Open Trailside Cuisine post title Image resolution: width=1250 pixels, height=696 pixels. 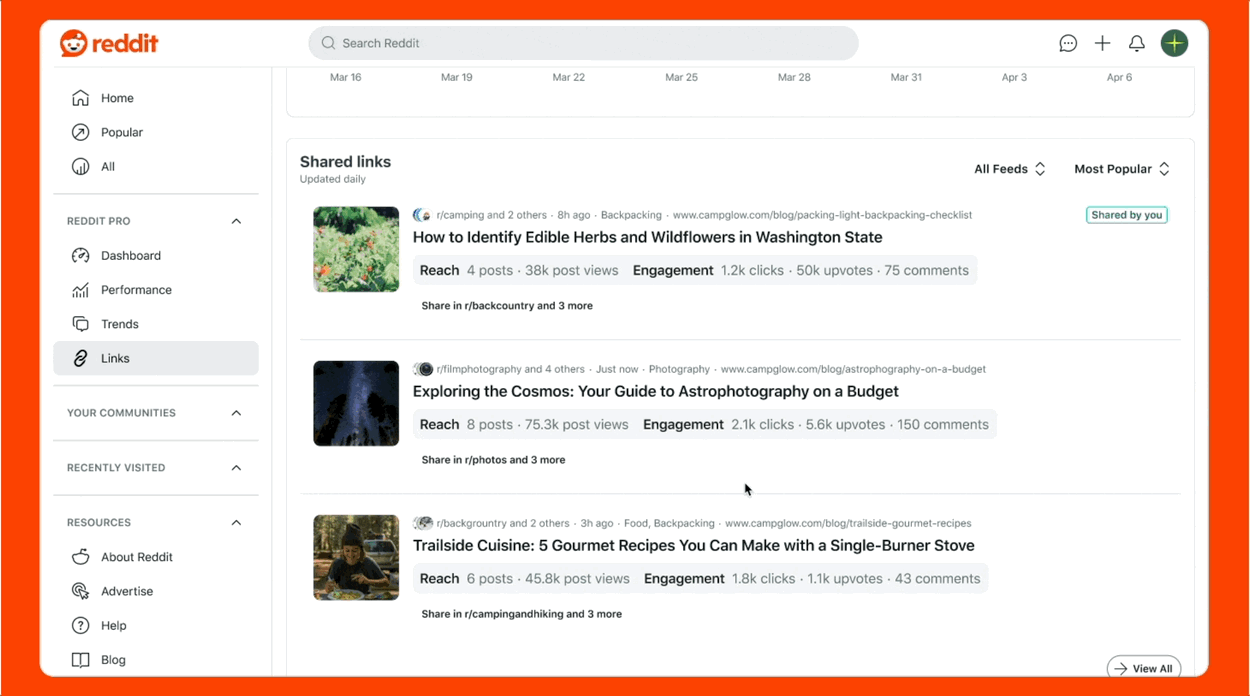[693, 545]
